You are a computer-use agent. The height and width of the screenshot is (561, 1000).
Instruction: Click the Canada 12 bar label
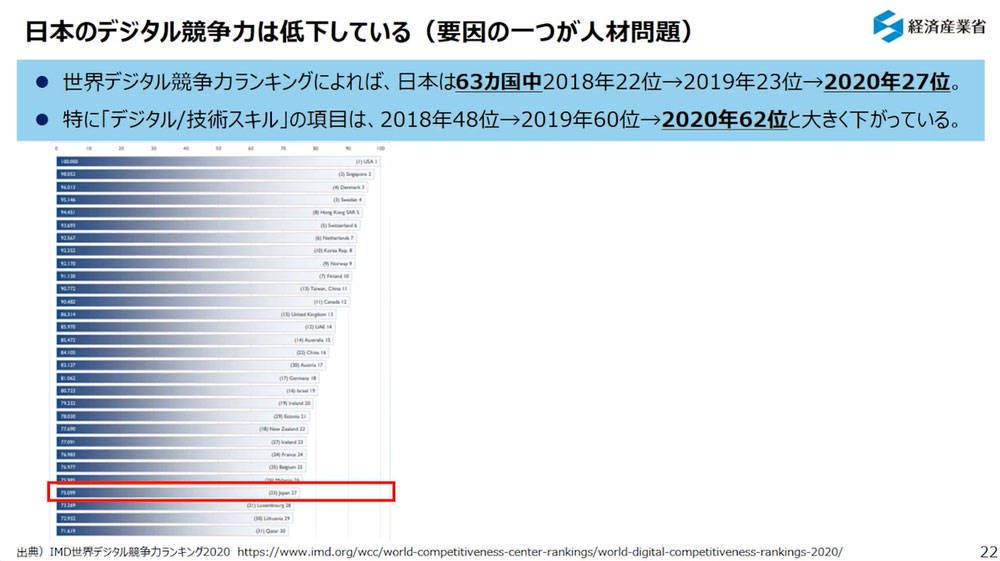(330, 302)
